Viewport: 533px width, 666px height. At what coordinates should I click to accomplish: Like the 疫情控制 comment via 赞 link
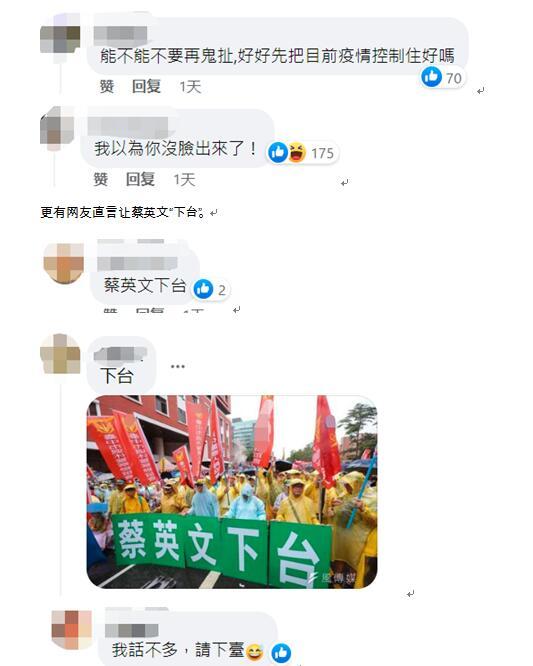[x=107, y=87]
